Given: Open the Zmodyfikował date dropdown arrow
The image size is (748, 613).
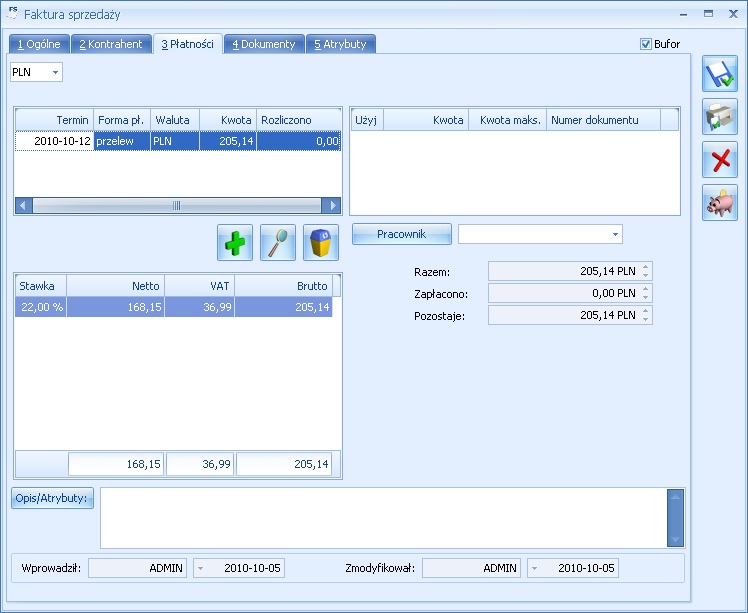Looking at the screenshot, I should [x=534, y=568].
